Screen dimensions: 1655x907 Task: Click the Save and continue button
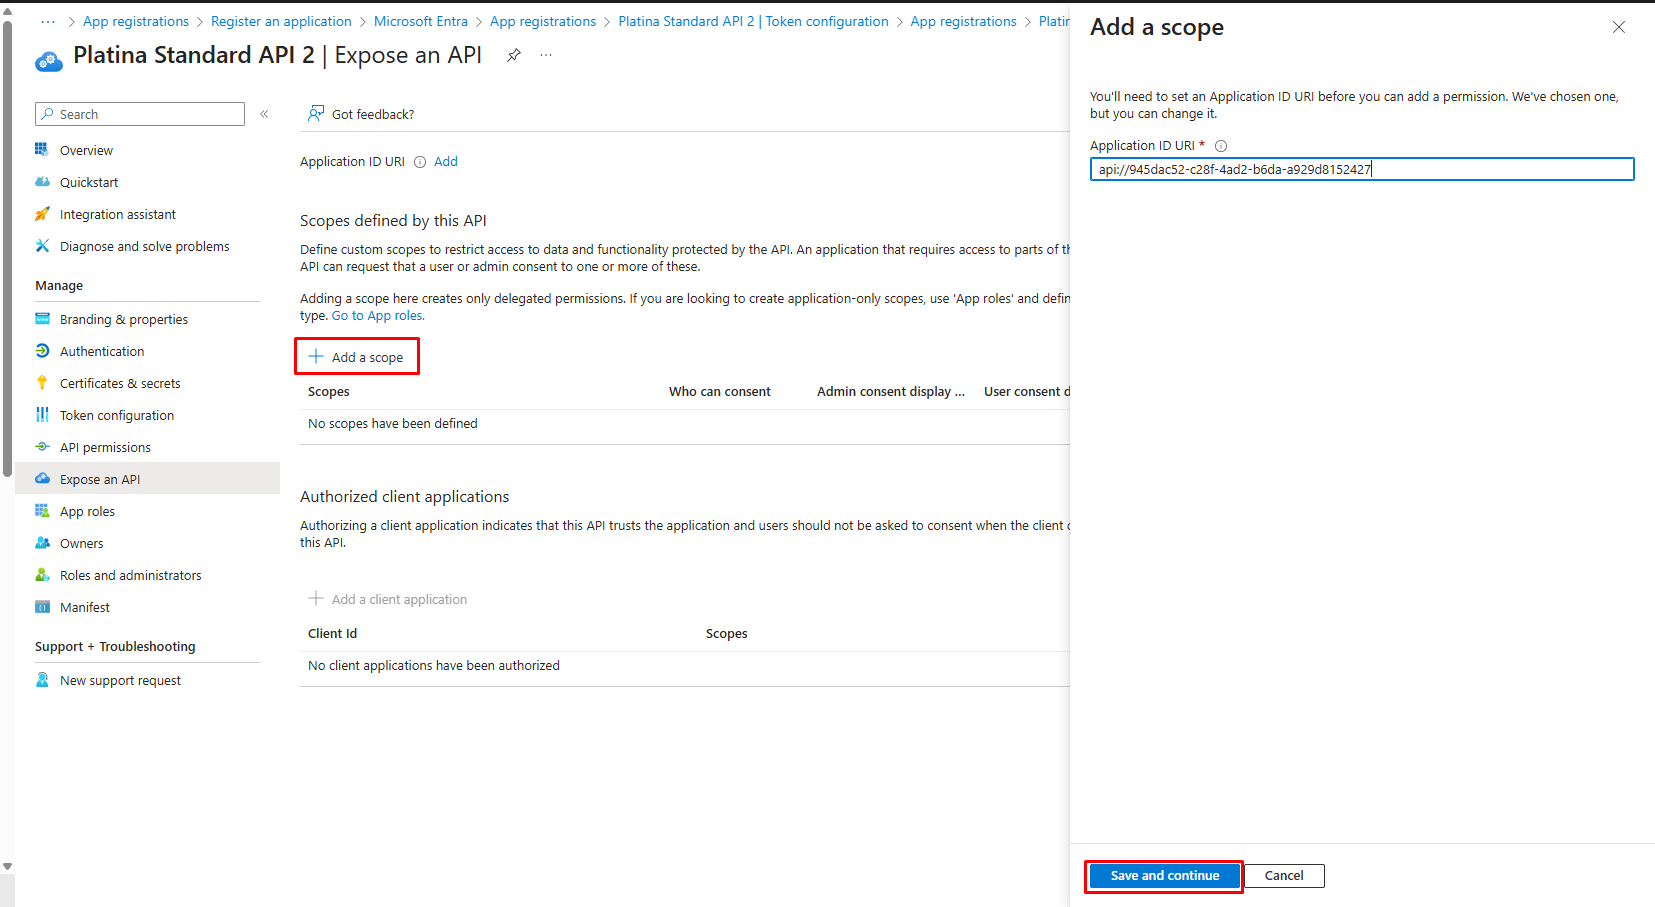1163,875
